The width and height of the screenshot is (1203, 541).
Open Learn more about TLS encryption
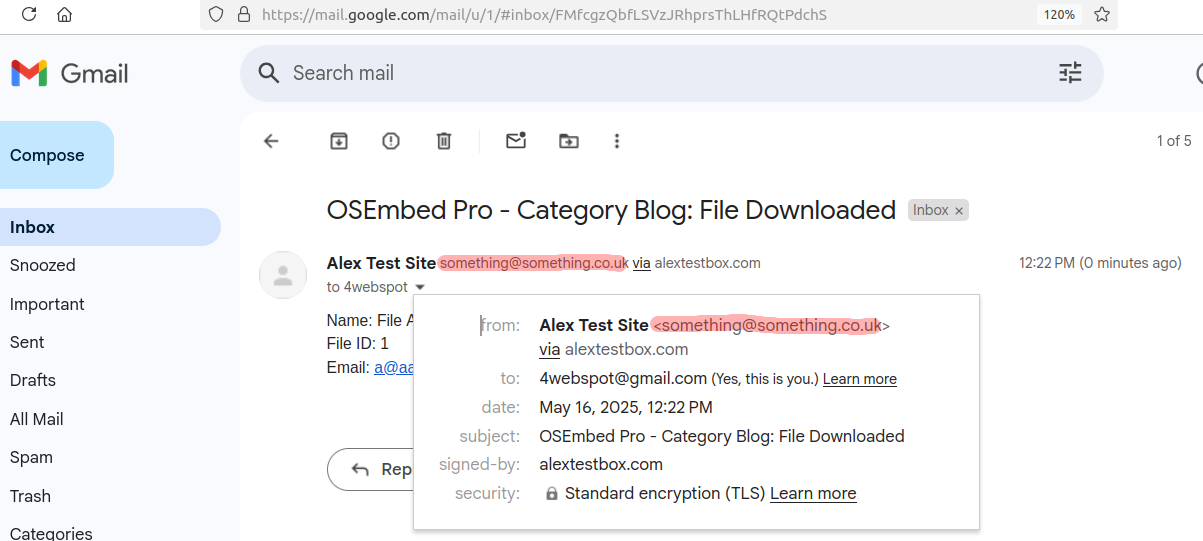(813, 493)
